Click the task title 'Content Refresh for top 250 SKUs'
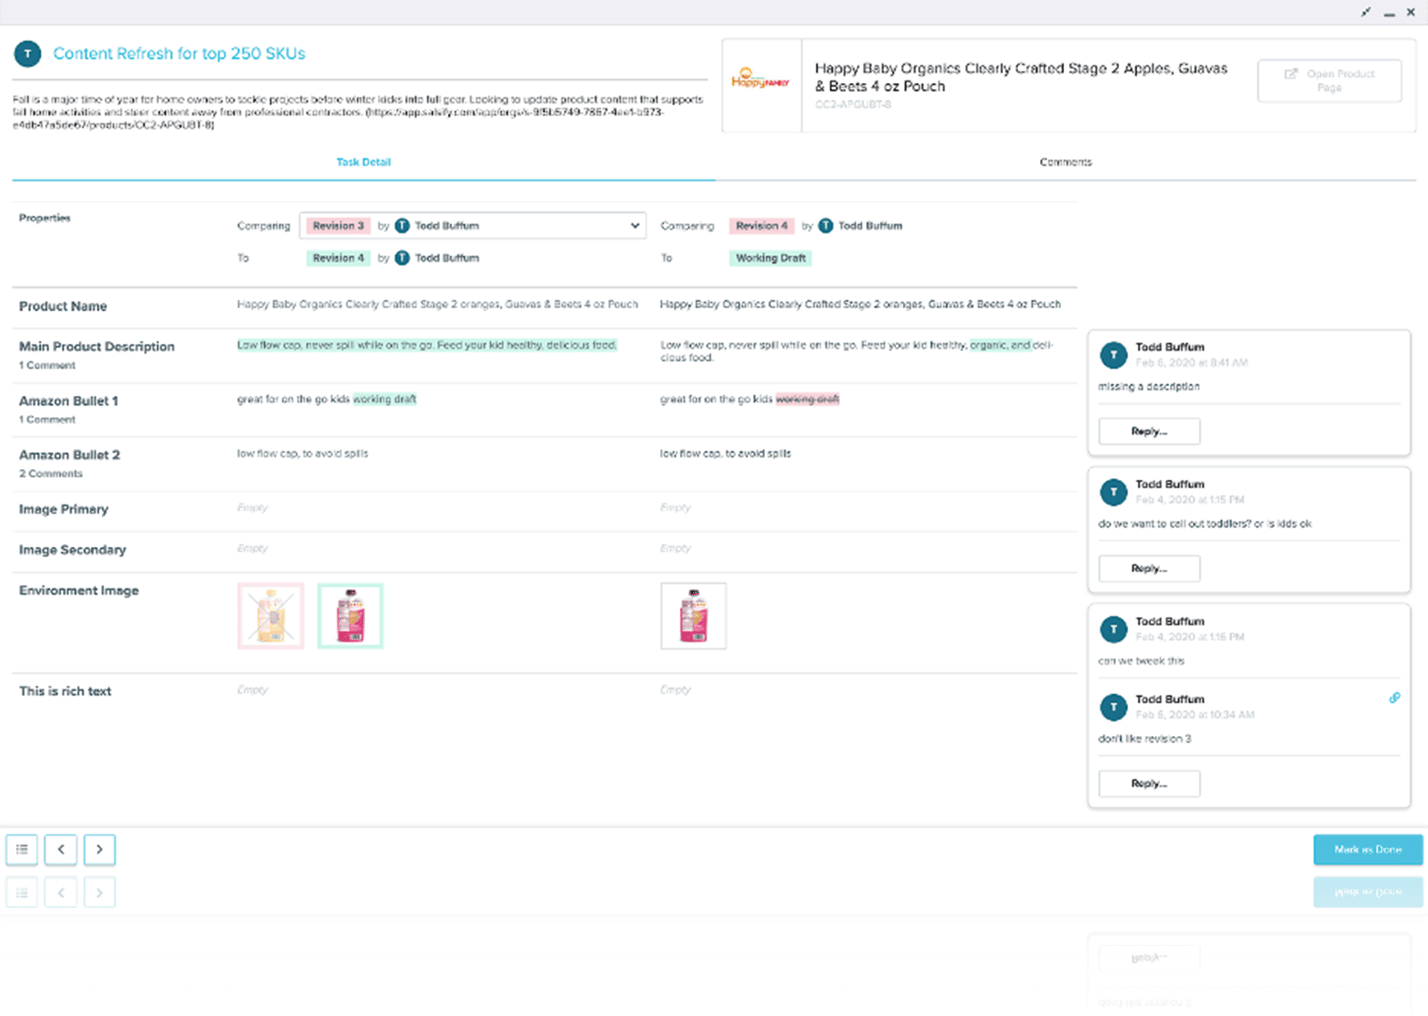The height and width of the screenshot is (1016, 1428). coord(179,54)
